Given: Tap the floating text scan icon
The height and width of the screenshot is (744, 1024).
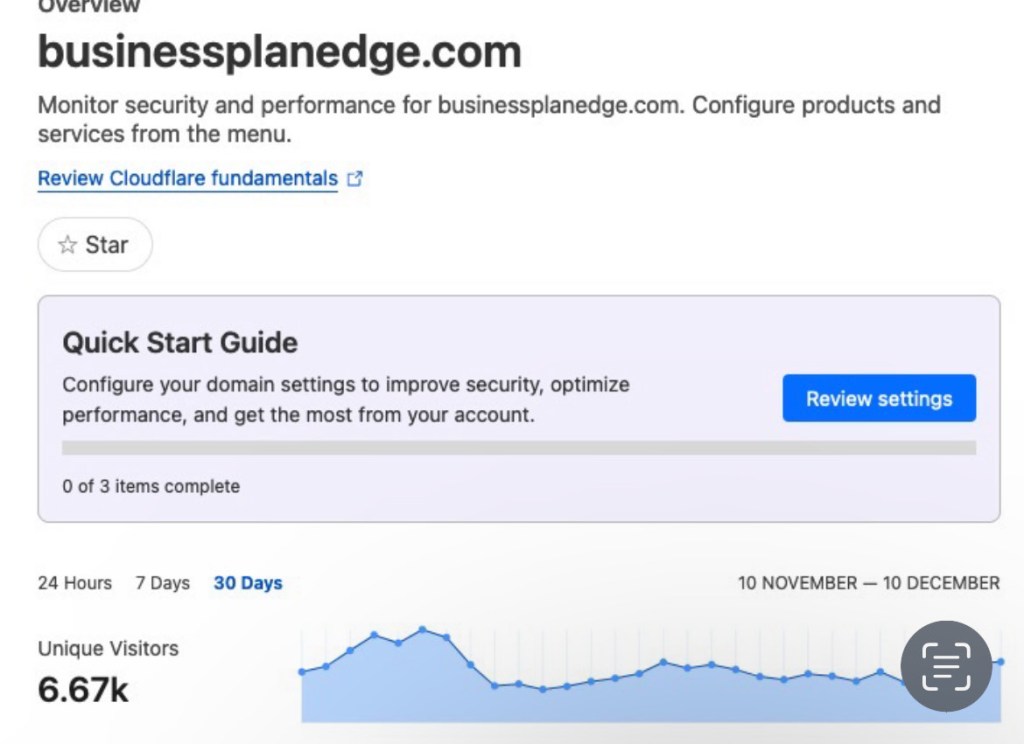Looking at the screenshot, I should (x=946, y=666).
